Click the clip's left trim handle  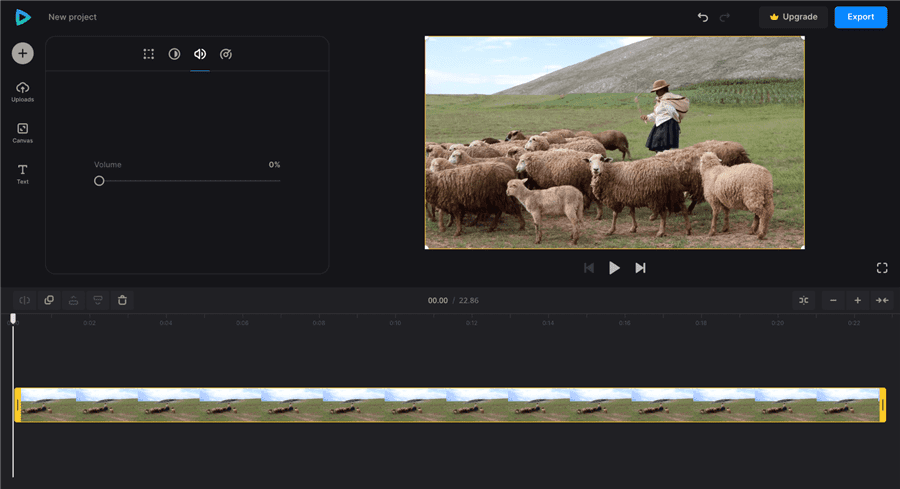(x=18, y=405)
